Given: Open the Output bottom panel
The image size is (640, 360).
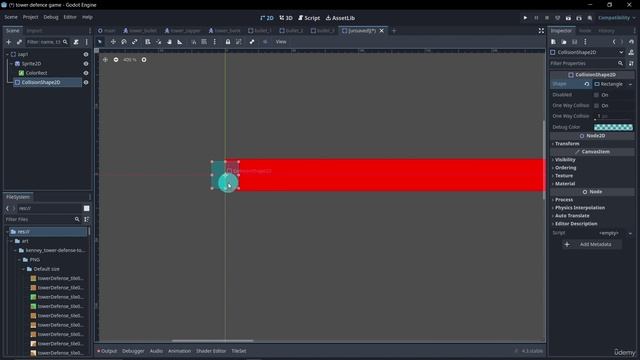Looking at the screenshot, I should pyautogui.click(x=107, y=351).
